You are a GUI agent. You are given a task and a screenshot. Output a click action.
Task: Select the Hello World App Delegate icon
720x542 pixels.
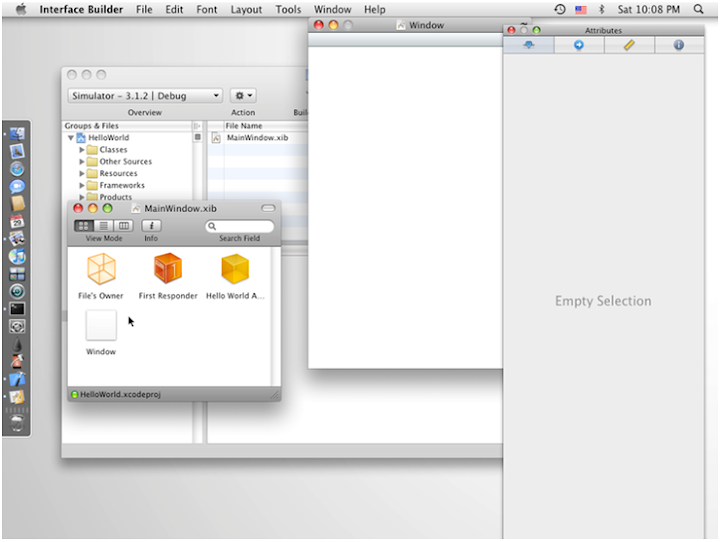[x=235, y=269]
